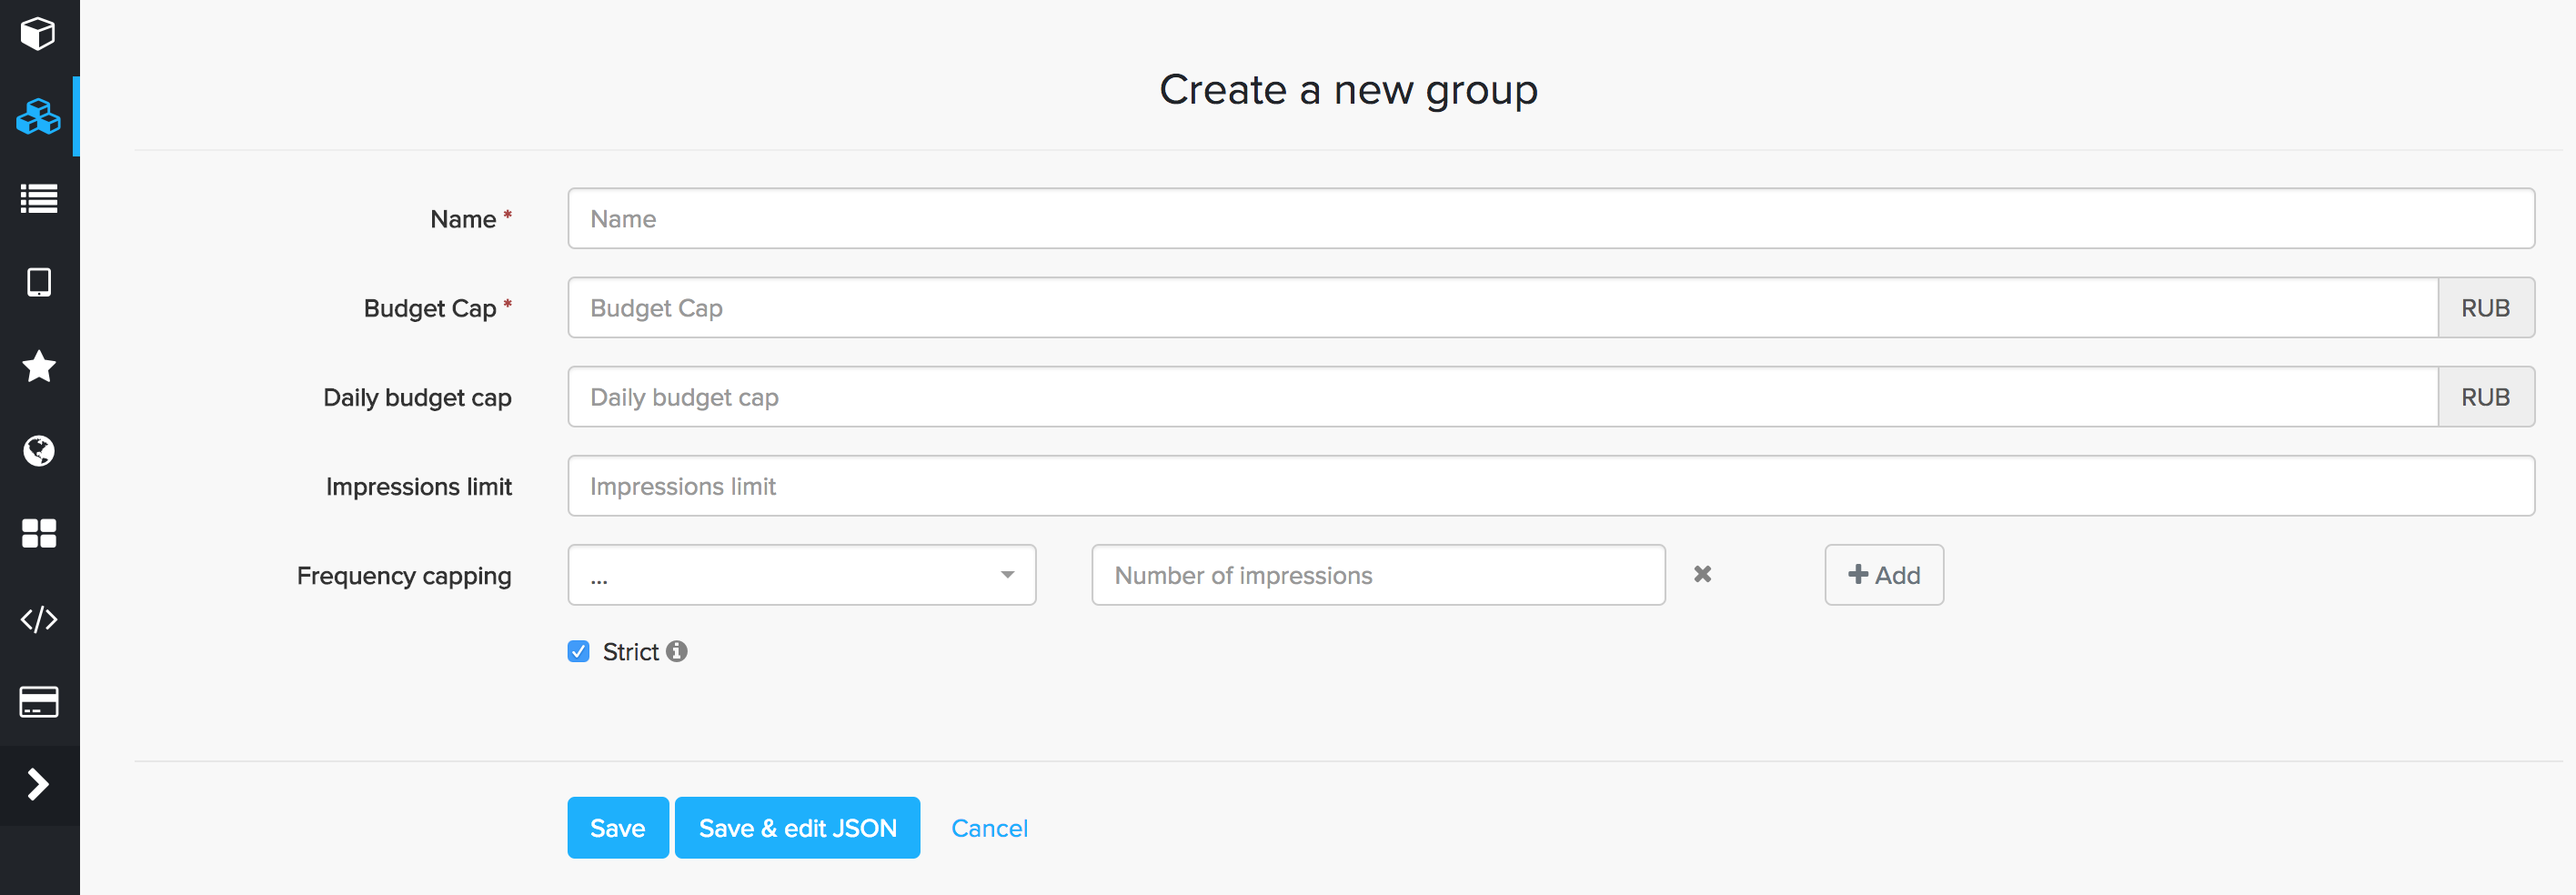This screenshot has height=895, width=2576.
Task: Click the tablet device sidebar icon
Action: pos(38,283)
